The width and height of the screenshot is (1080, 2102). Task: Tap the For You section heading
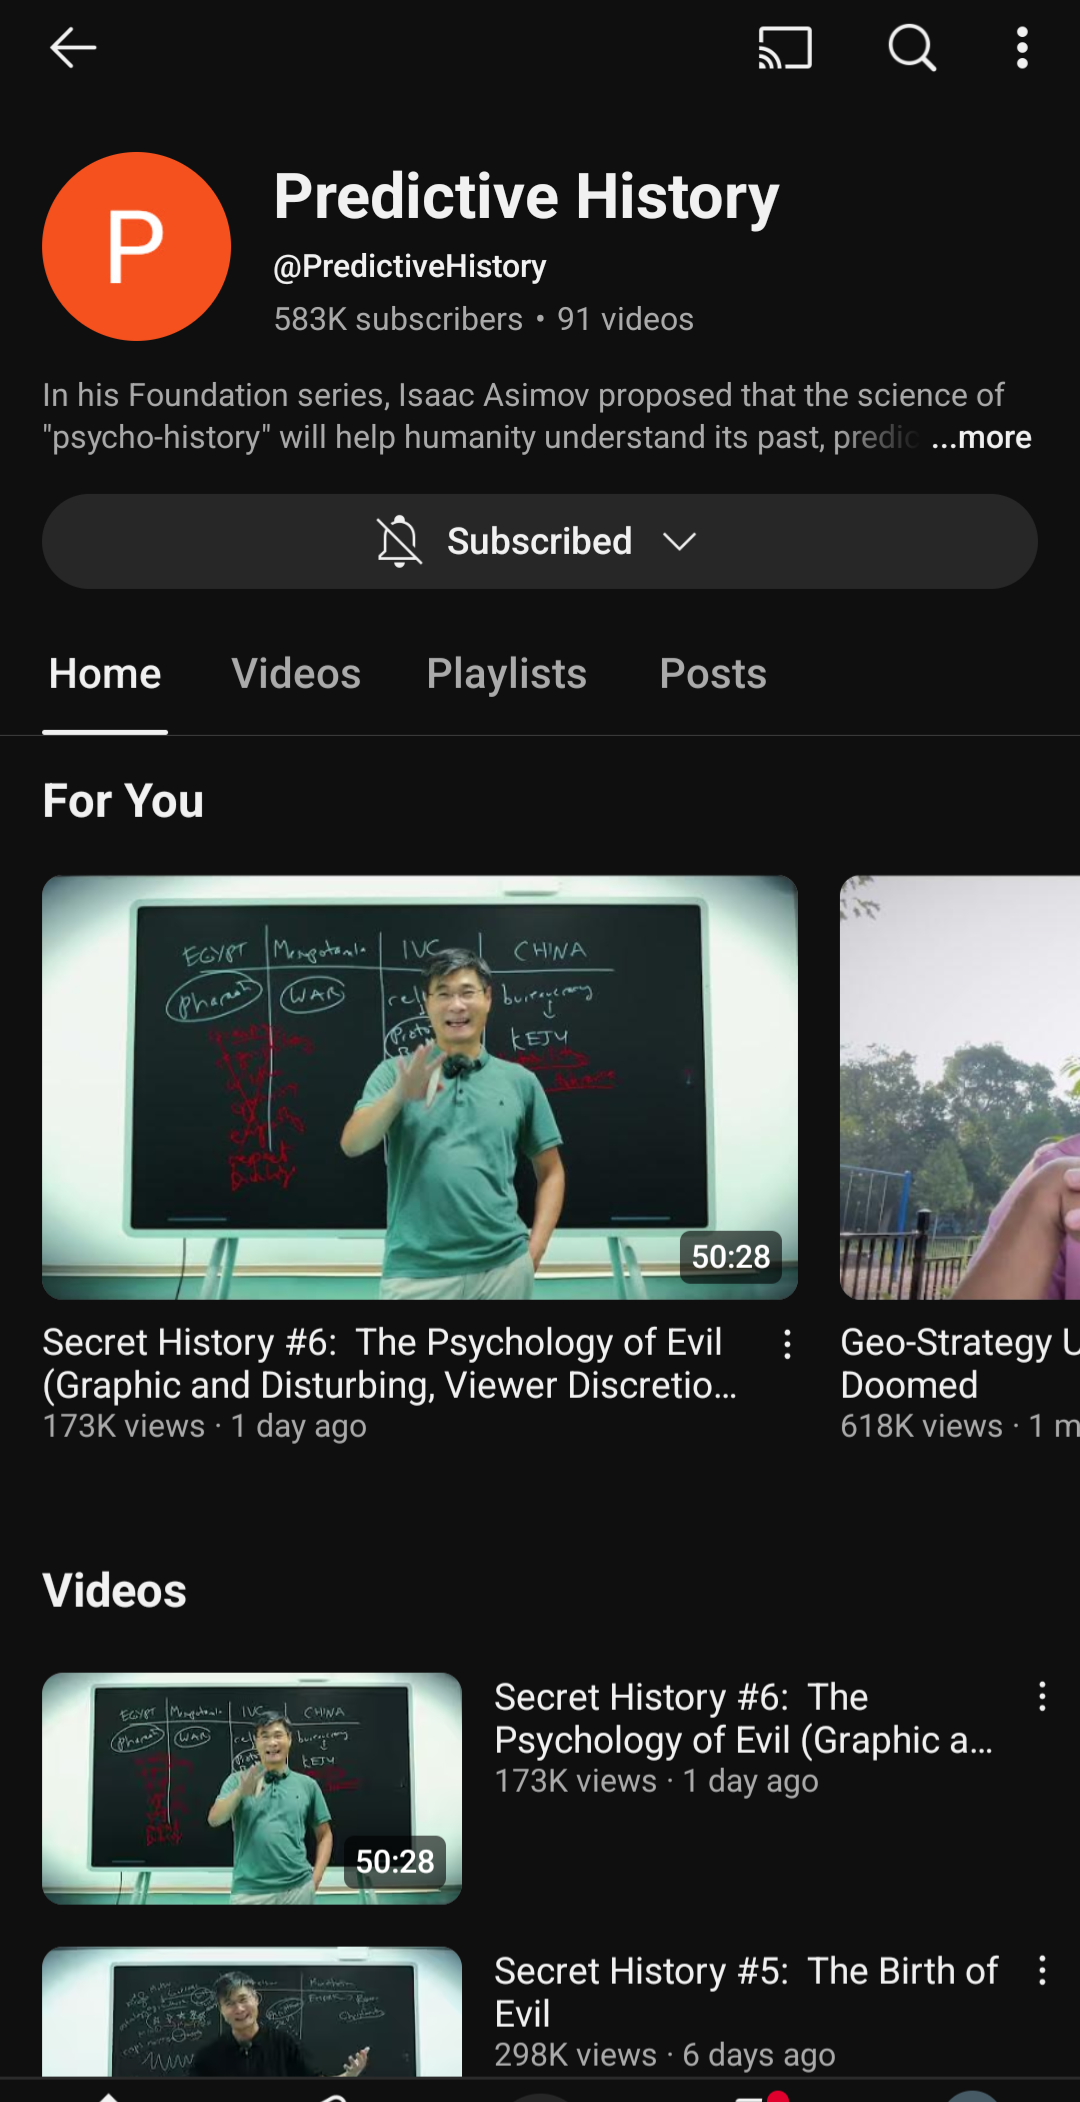pyautogui.click(x=123, y=801)
